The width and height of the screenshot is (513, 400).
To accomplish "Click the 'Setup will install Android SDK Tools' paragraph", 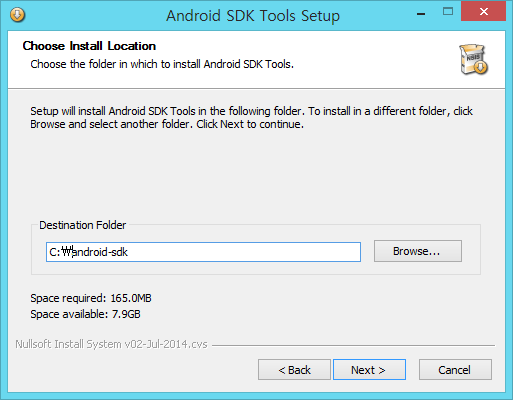I will coord(251,117).
